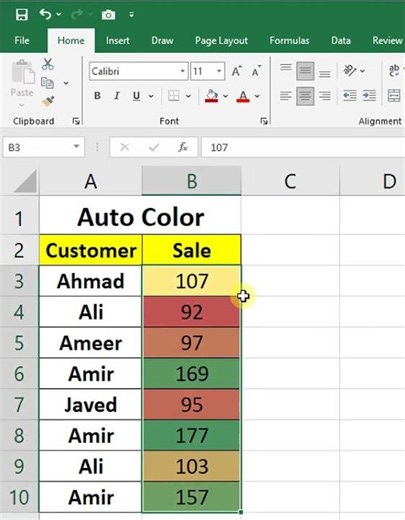This screenshot has height=520, width=405.
Task: Open the Insert ribbon tab
Action: (x=117, y=41)
